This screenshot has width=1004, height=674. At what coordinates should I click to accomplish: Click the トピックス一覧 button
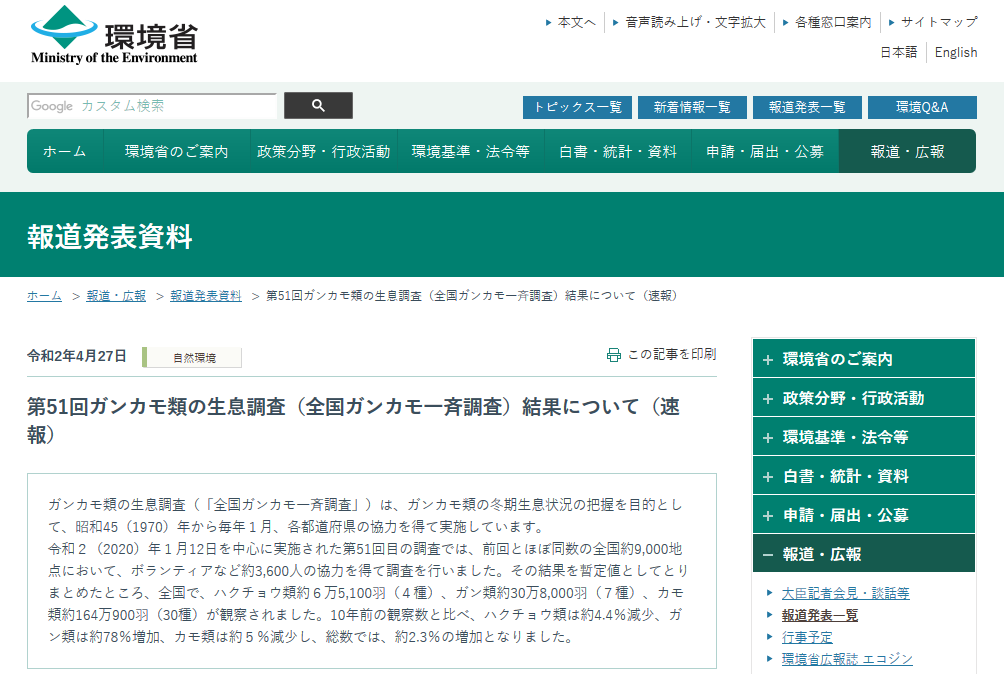577,107
